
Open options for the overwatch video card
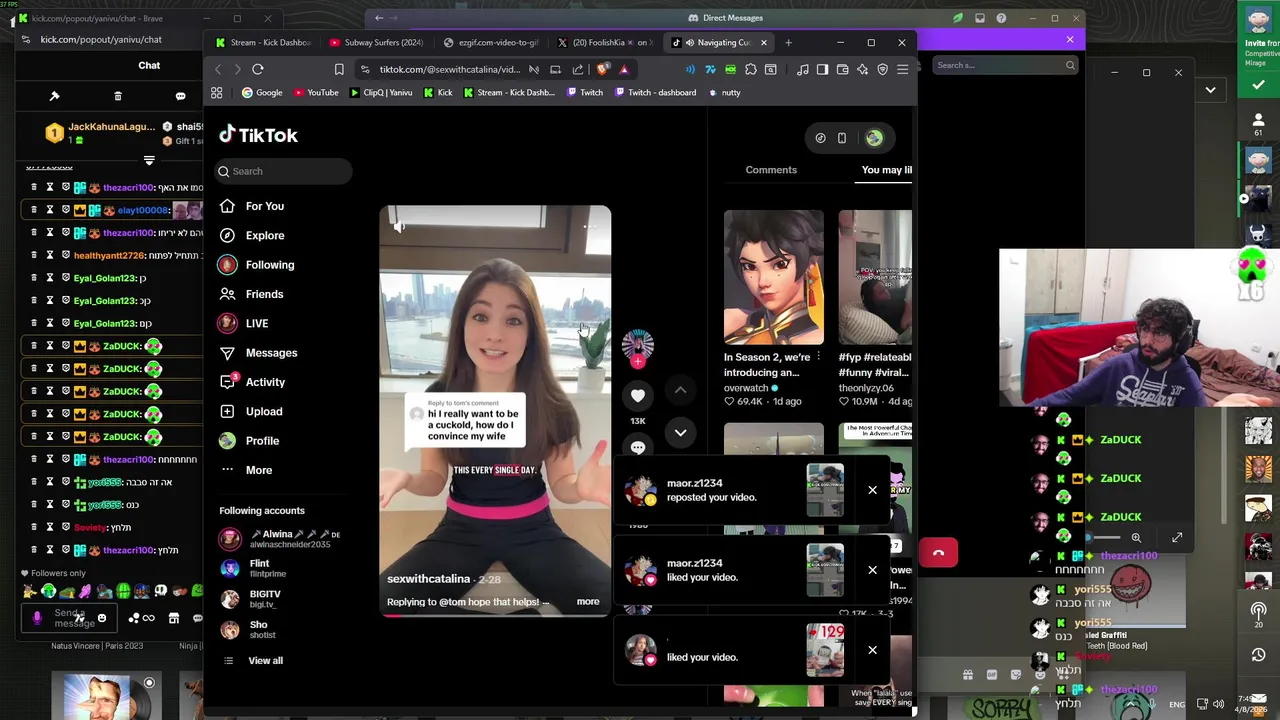[x=818, y=357]
